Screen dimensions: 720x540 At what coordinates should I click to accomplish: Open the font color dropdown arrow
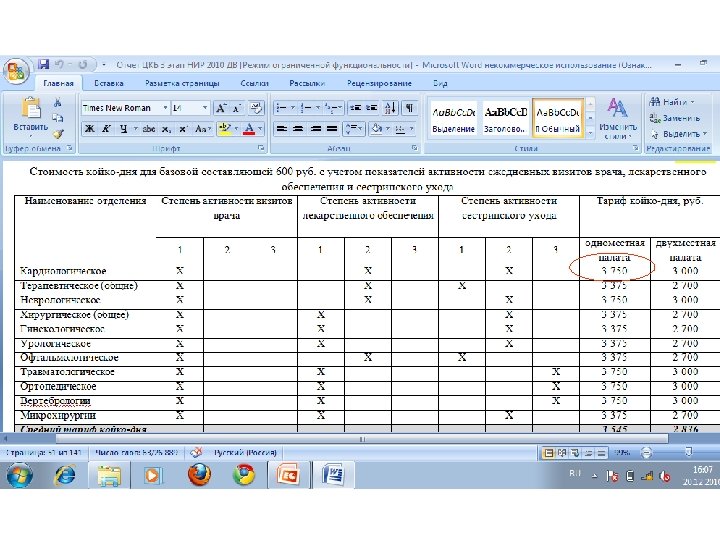(260, 129)
